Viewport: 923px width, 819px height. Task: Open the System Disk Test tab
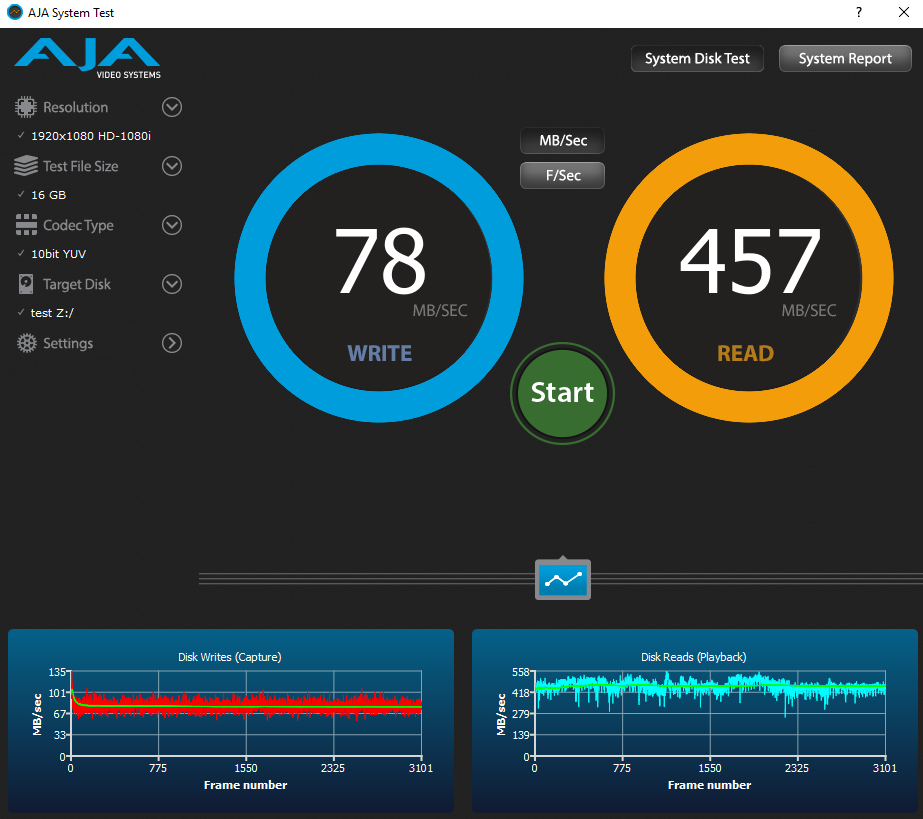point(697,59)
